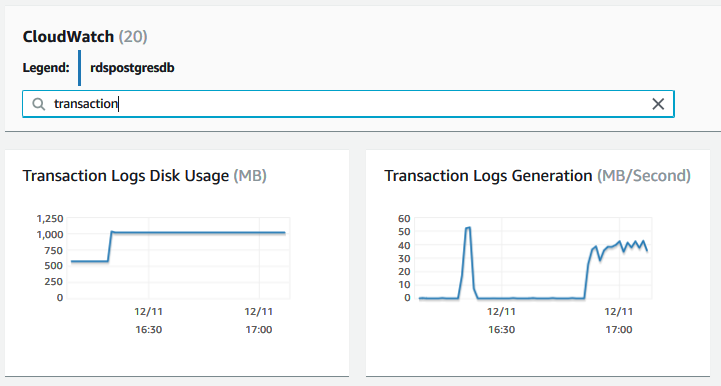Click the 60 y-axis label on Logs Generation
Viewport: 721px width, 386px height.
[x=404, y=219]
